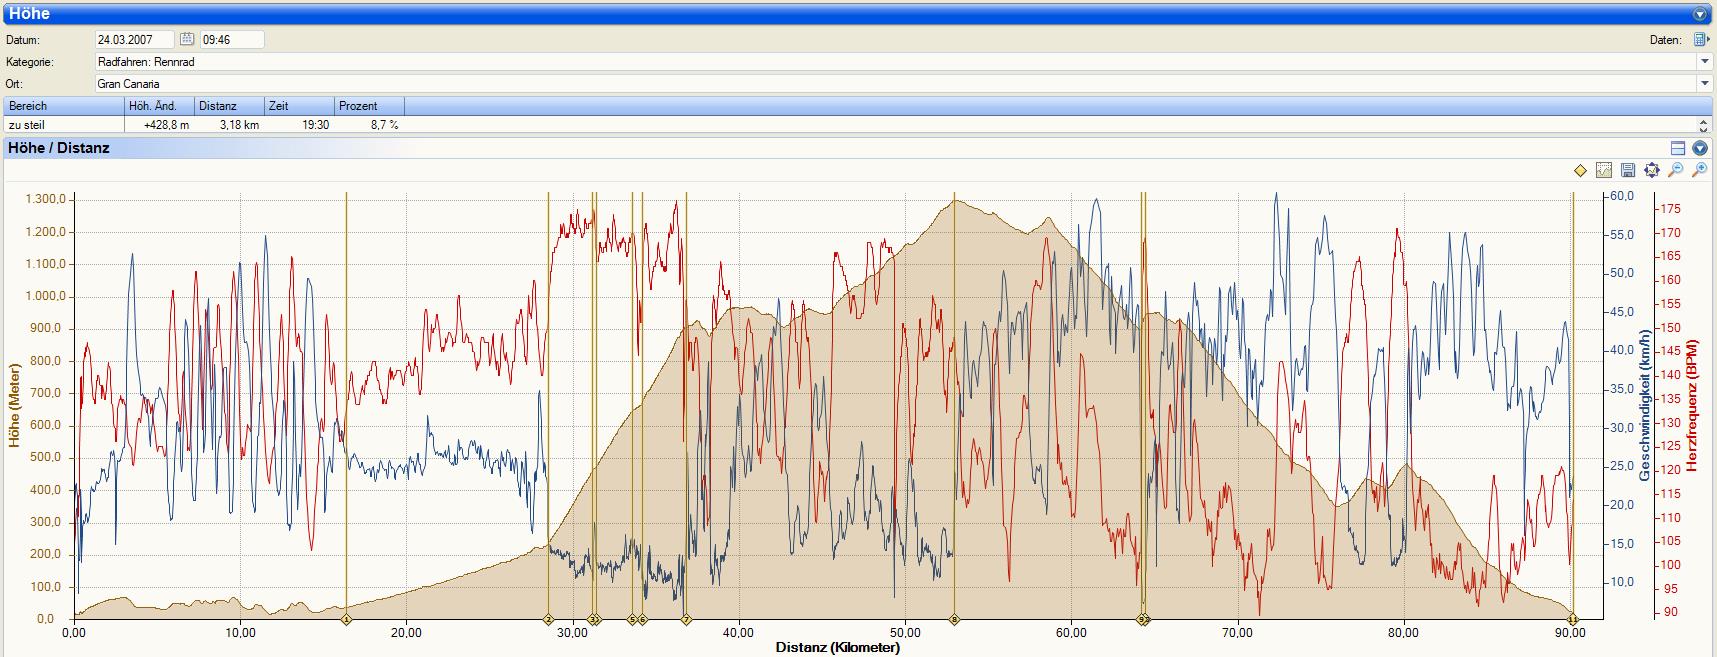Save the chart with the floppy disk icon
Image resolution: width=1717 pixels, height=657 pixels.
pyautogui.click(x=1628, y=171)
